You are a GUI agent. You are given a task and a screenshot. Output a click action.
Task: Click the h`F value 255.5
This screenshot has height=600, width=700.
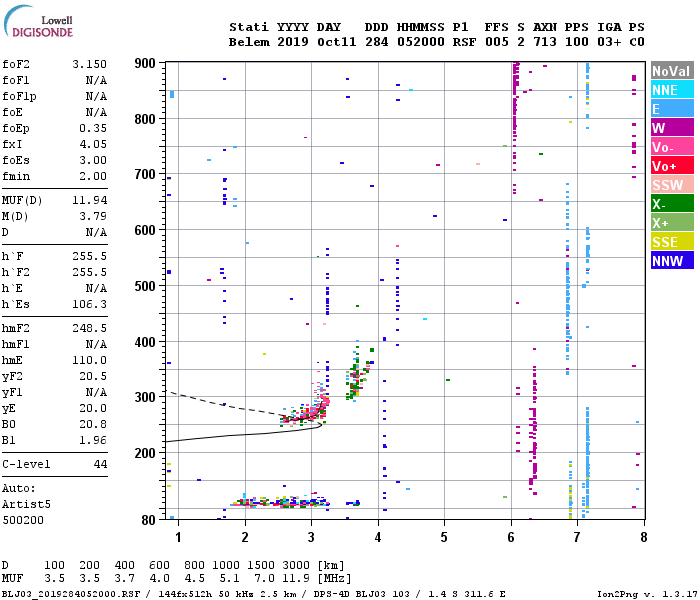[90, 256]
